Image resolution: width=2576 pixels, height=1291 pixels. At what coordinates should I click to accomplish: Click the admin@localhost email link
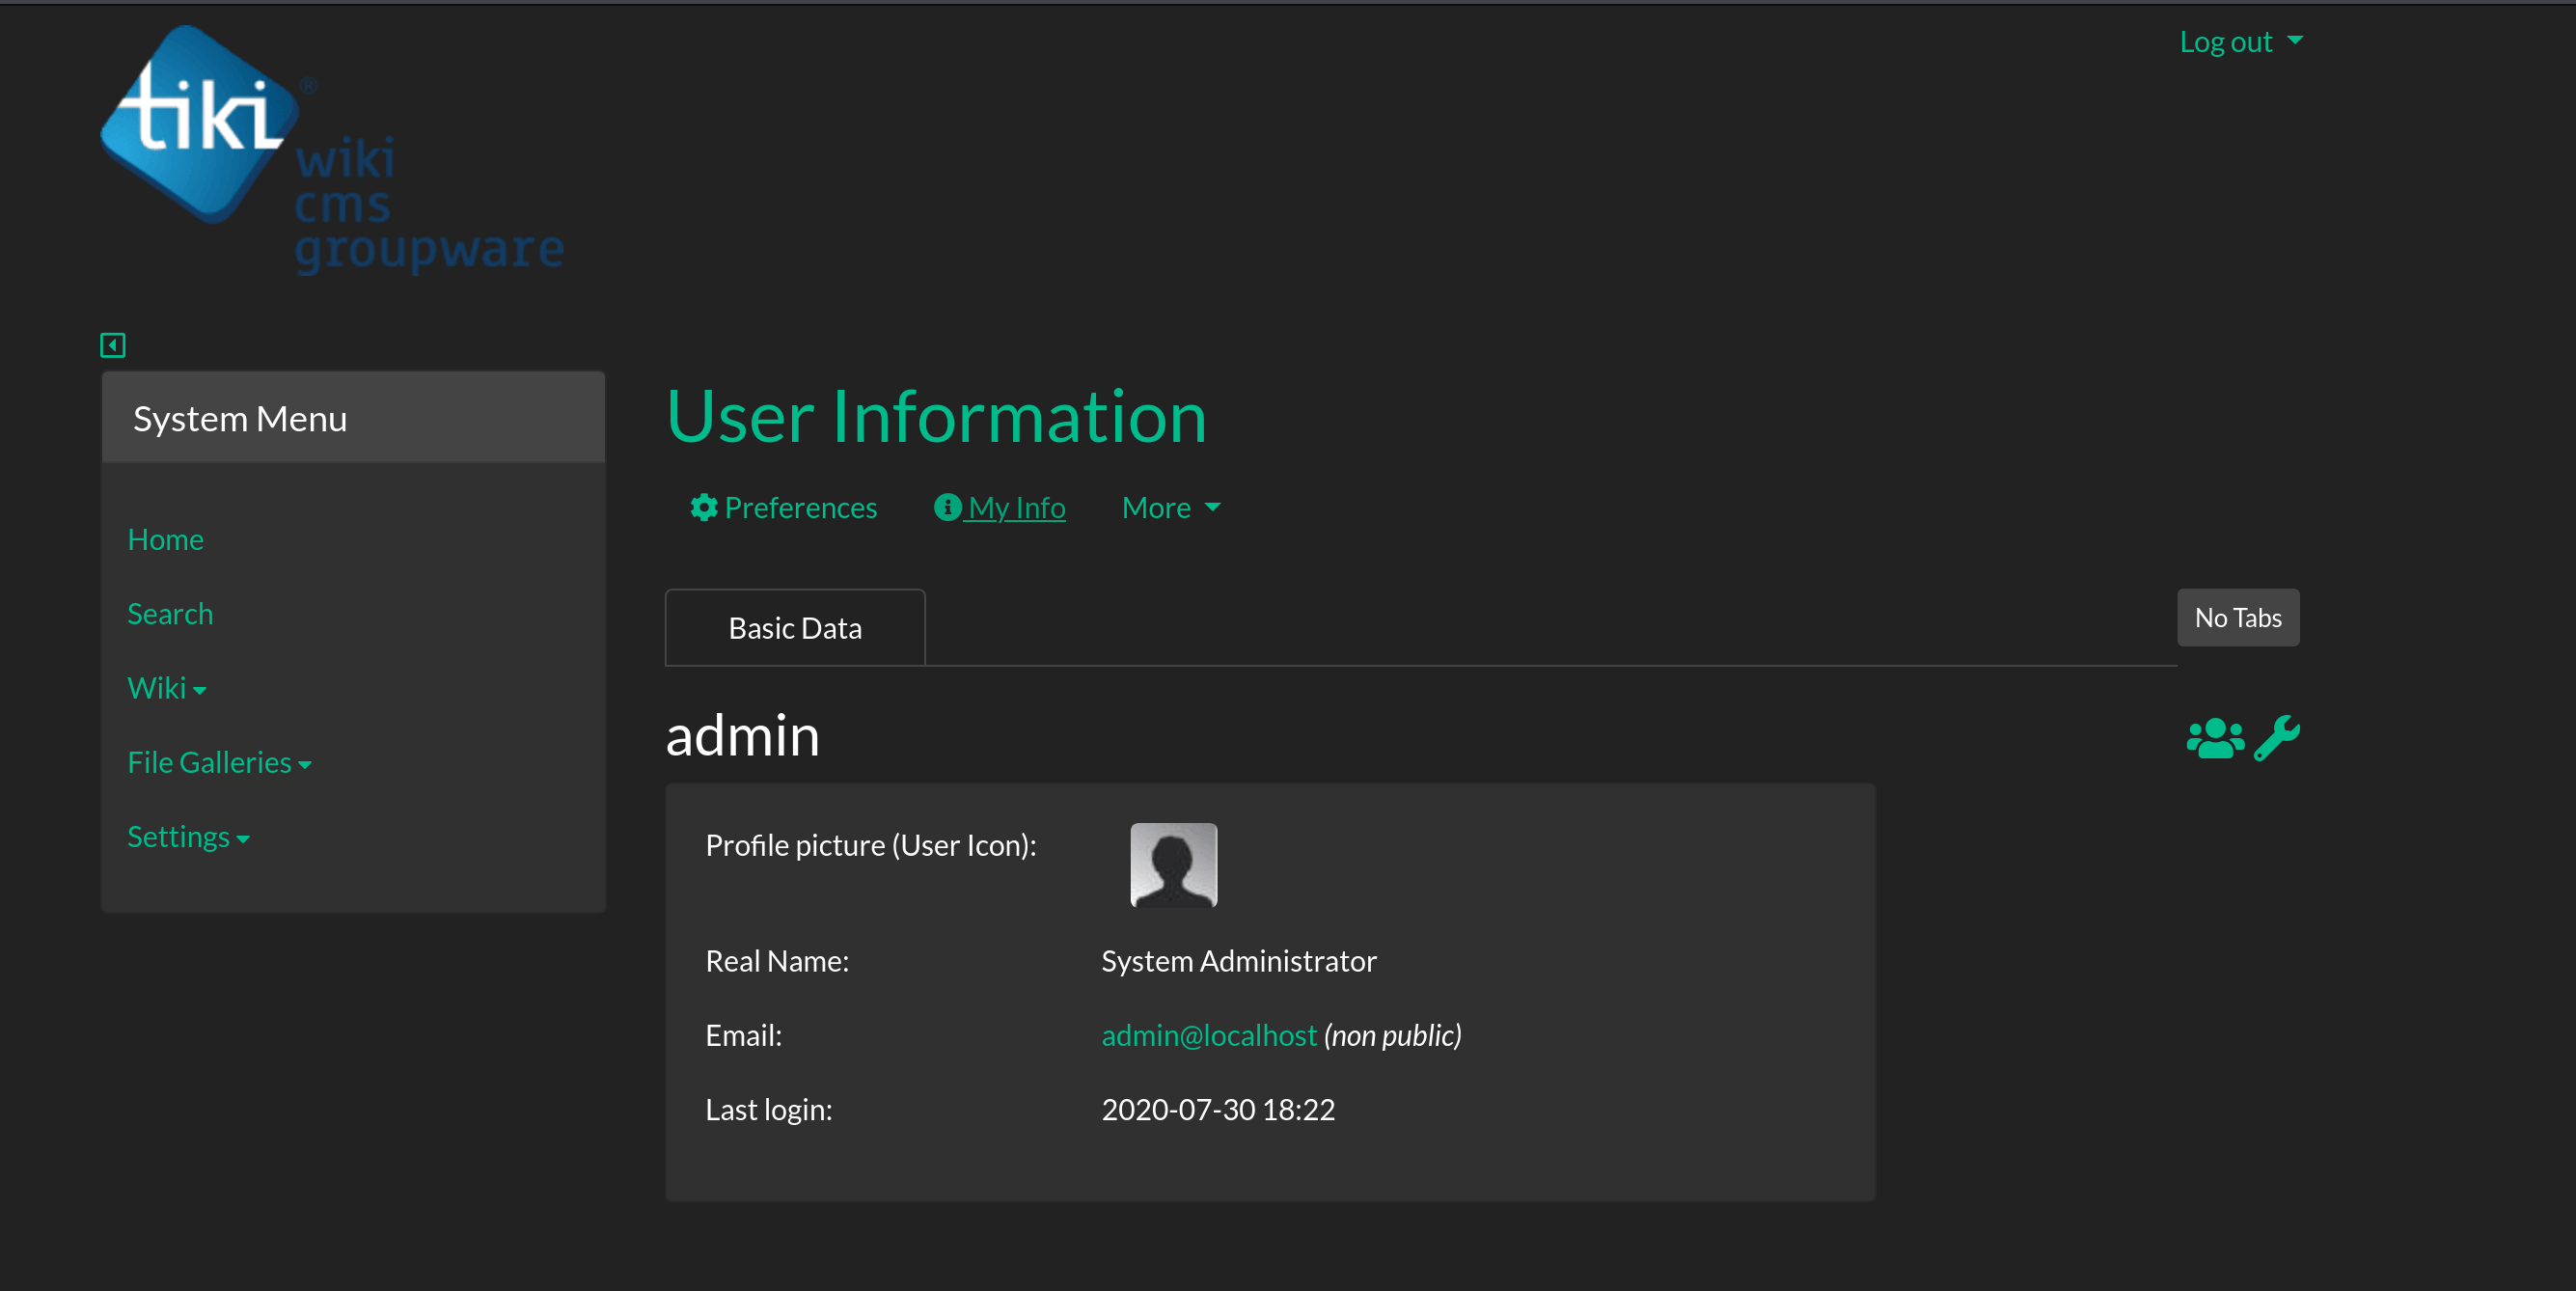(x=1210, y=1034)
